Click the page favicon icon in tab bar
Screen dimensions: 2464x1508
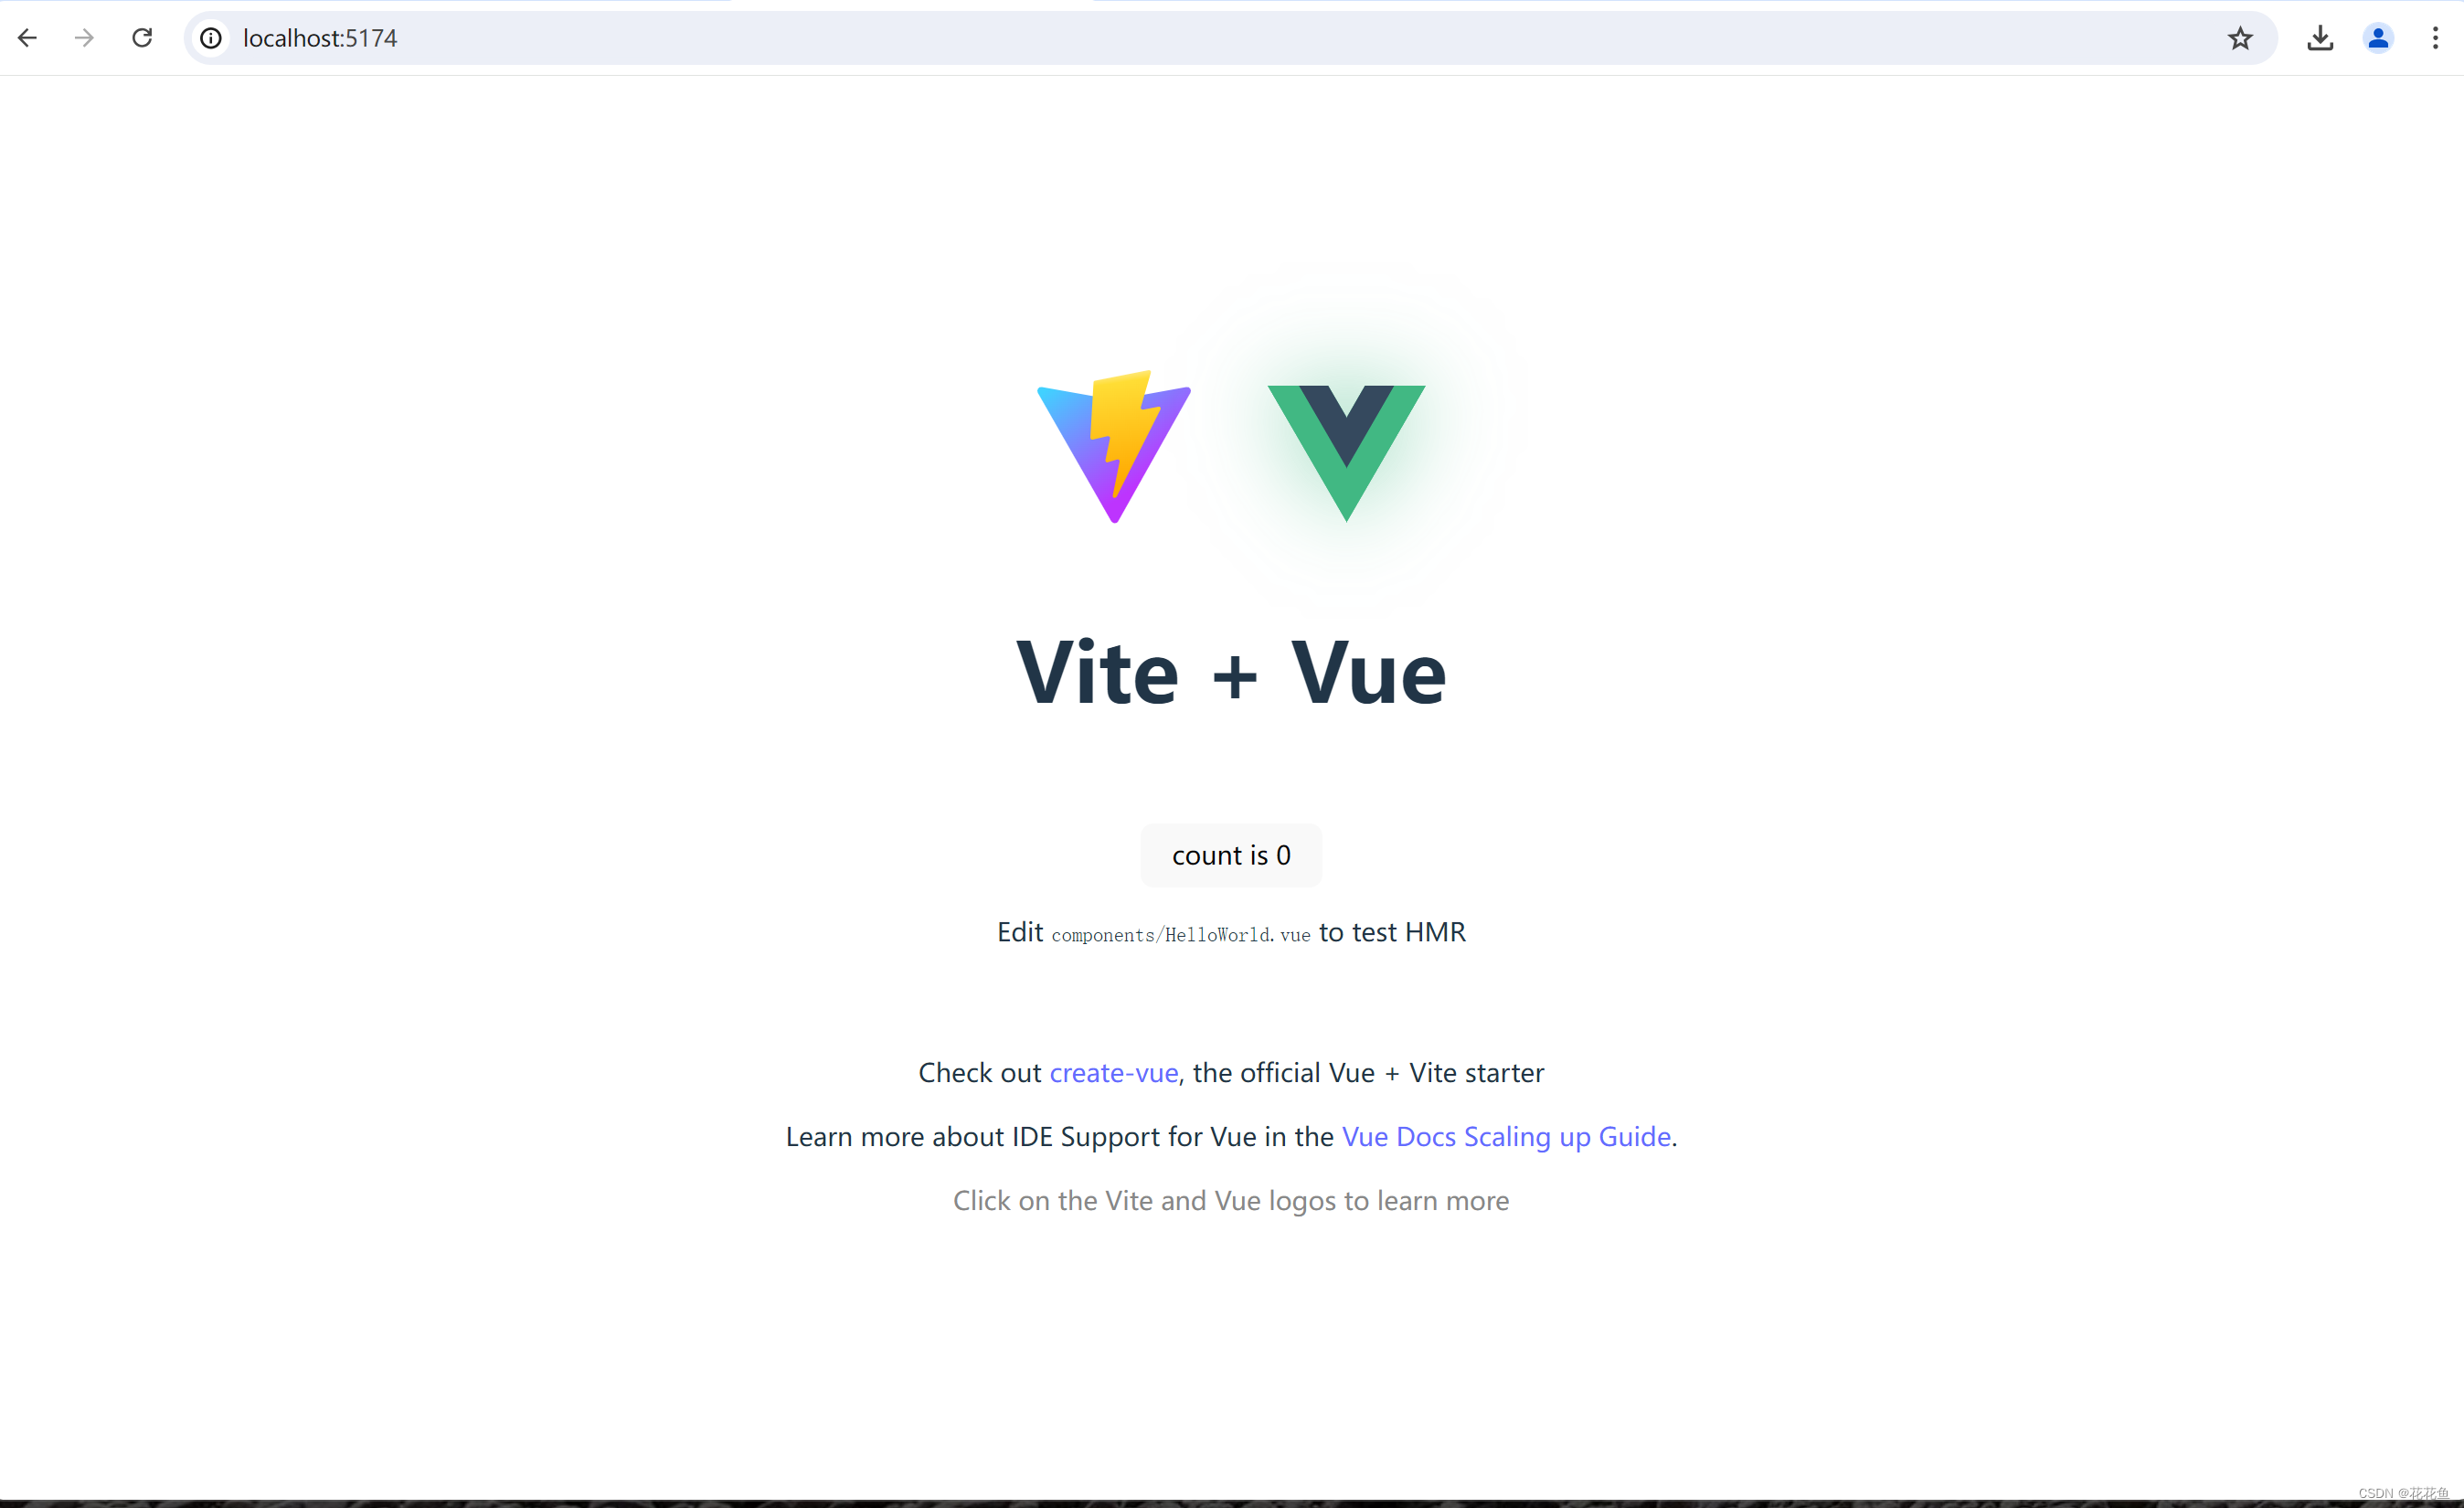coord(209,37)
